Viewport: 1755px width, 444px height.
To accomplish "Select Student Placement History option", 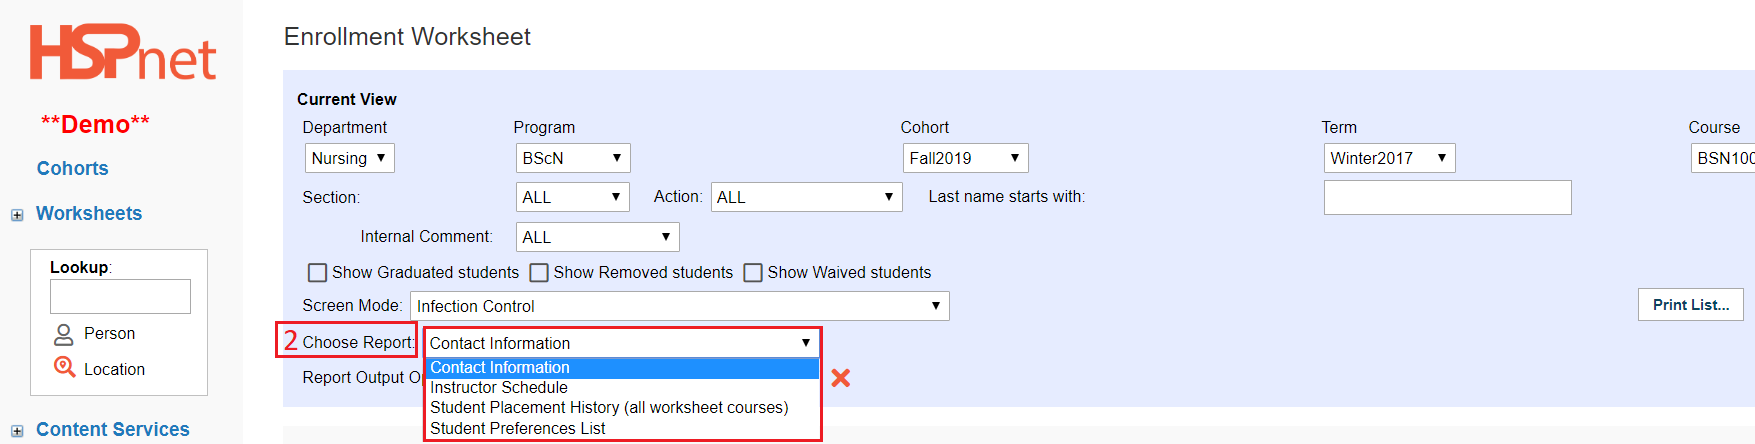I will 608,408.
